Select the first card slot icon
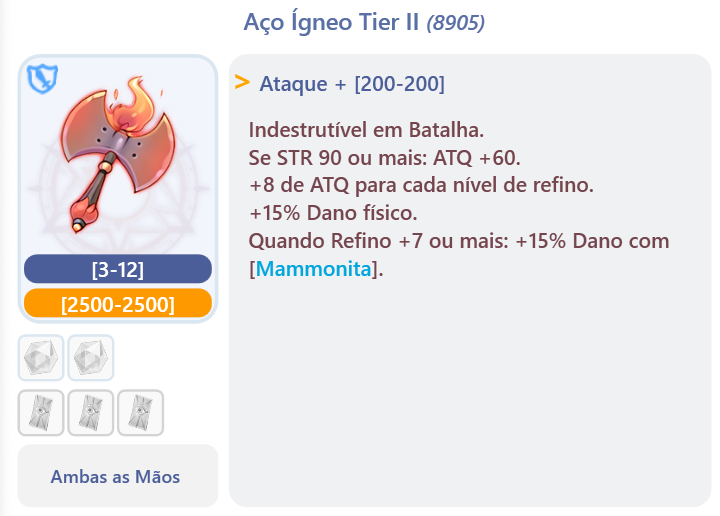The image size is (720, 516). (x=41, y=413)
